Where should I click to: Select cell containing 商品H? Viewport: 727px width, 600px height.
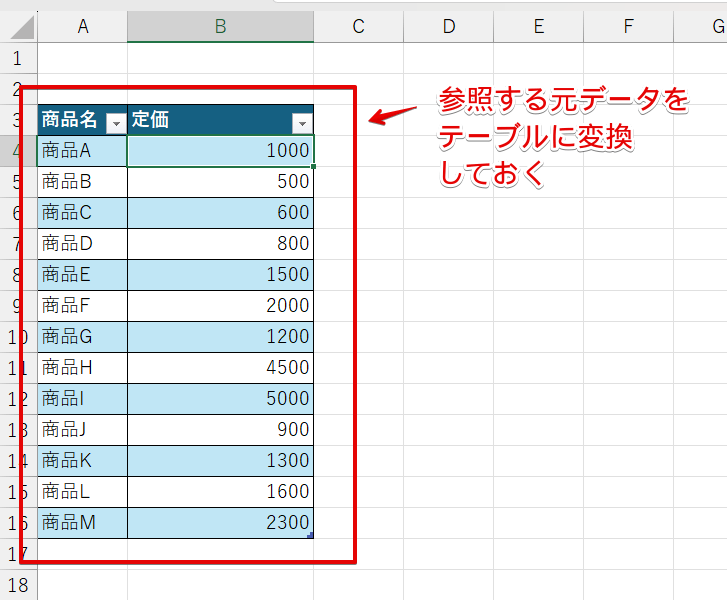[83, 368]
